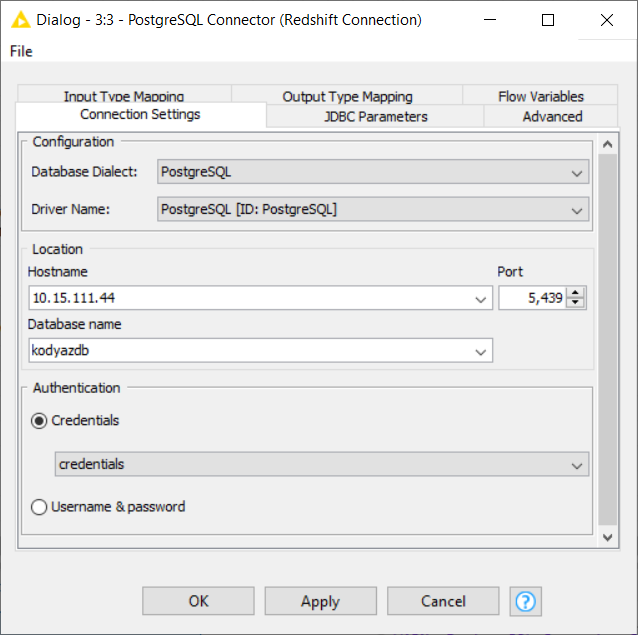638x635 pixels.
Task: Click the Apply button
Action: [321, 601]
